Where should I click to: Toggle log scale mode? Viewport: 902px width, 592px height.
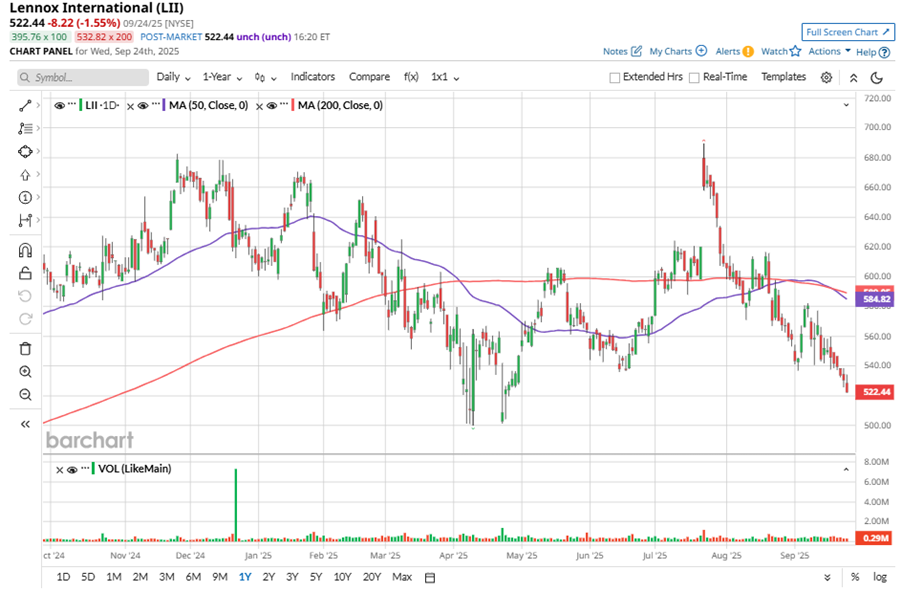coord(880,576)
